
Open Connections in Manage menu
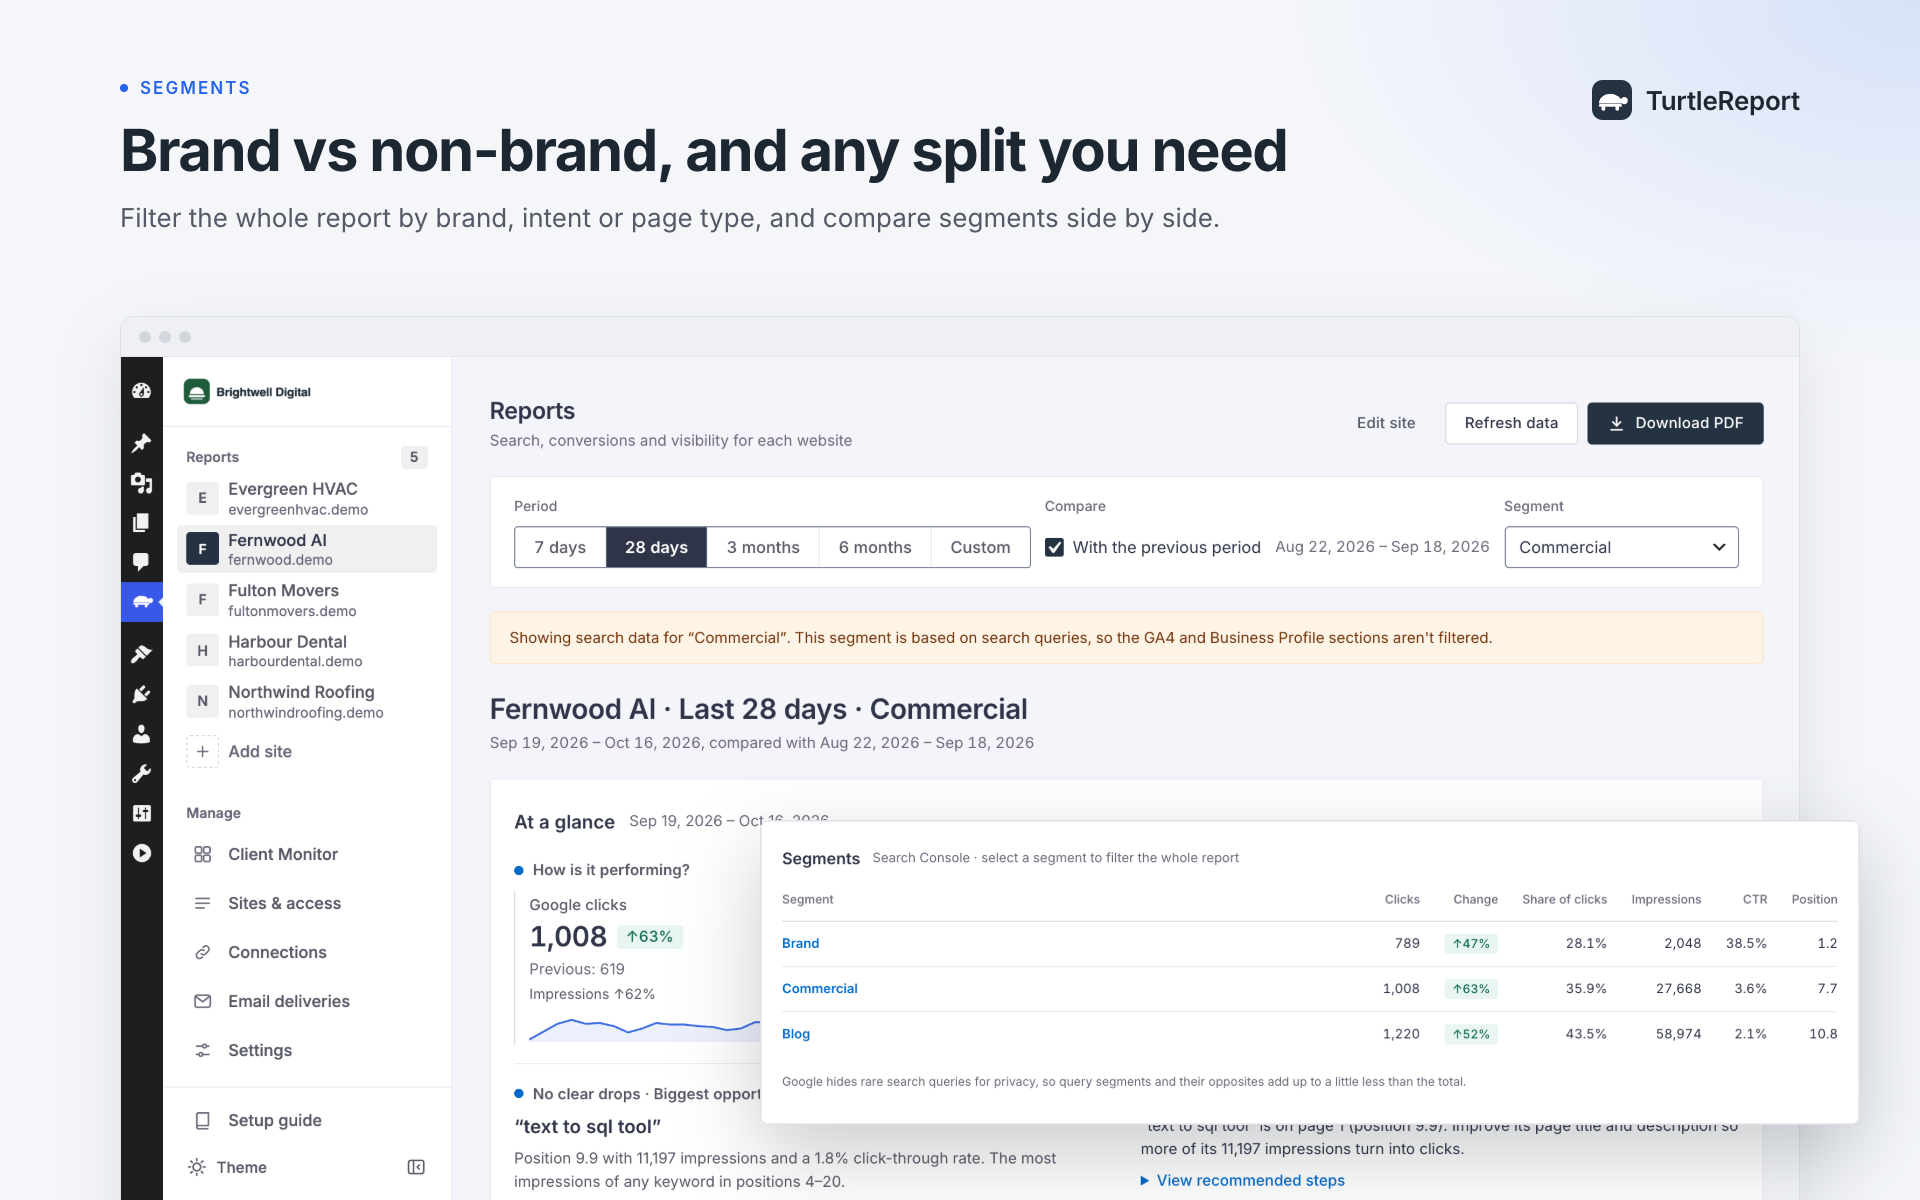(x=307, y=952)
